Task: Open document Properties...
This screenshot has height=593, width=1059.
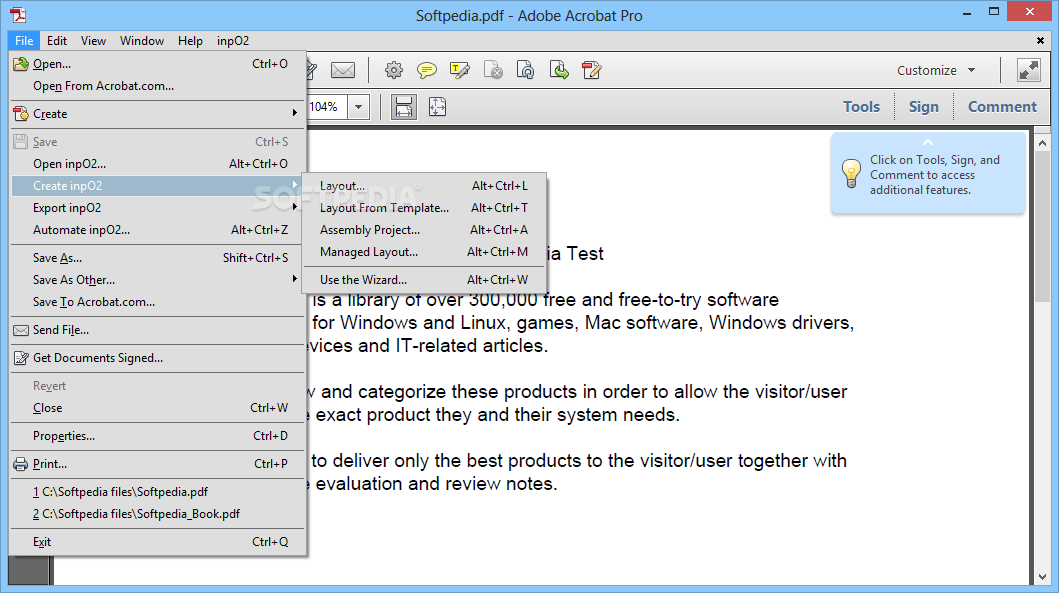Action: tap(157, 436)
